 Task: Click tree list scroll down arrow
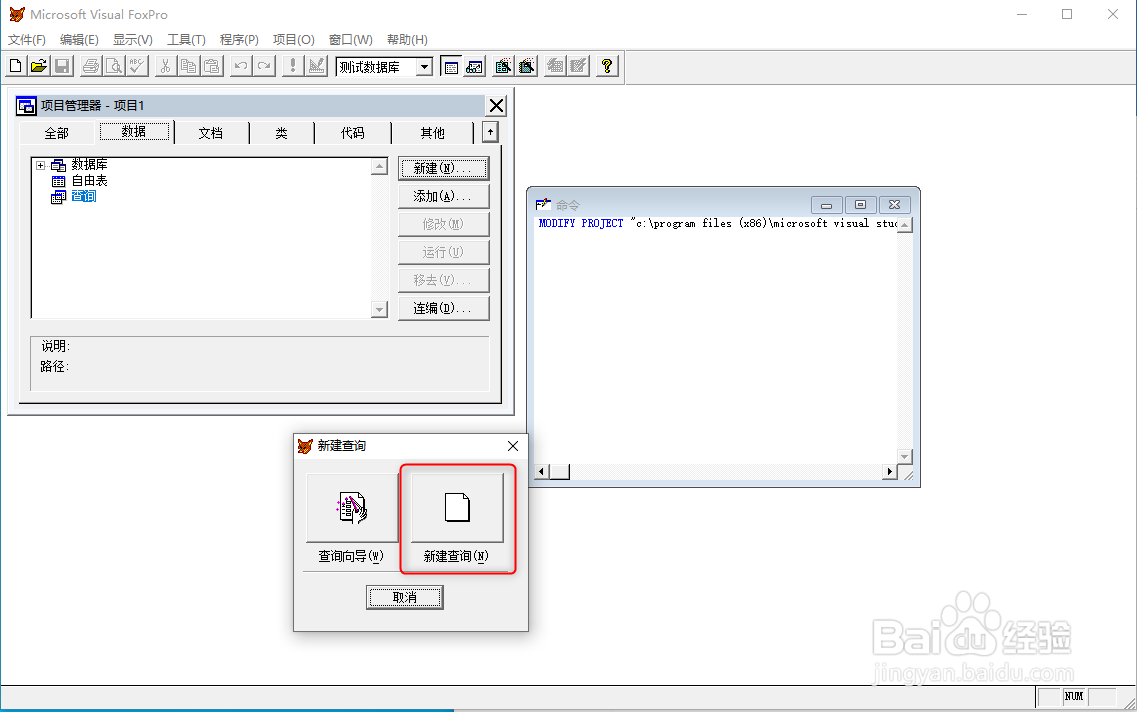tap(379, 310)
